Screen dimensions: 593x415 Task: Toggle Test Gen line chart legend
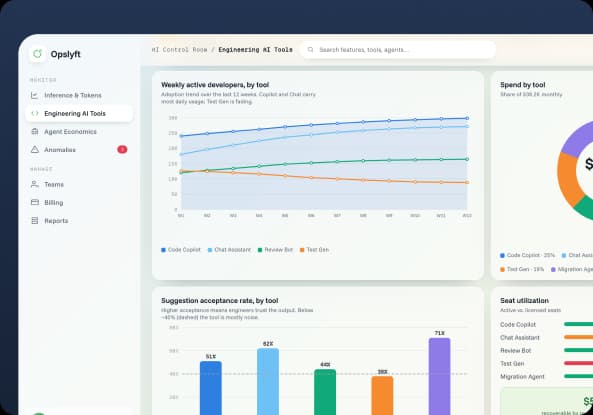(x=314, y=250)
